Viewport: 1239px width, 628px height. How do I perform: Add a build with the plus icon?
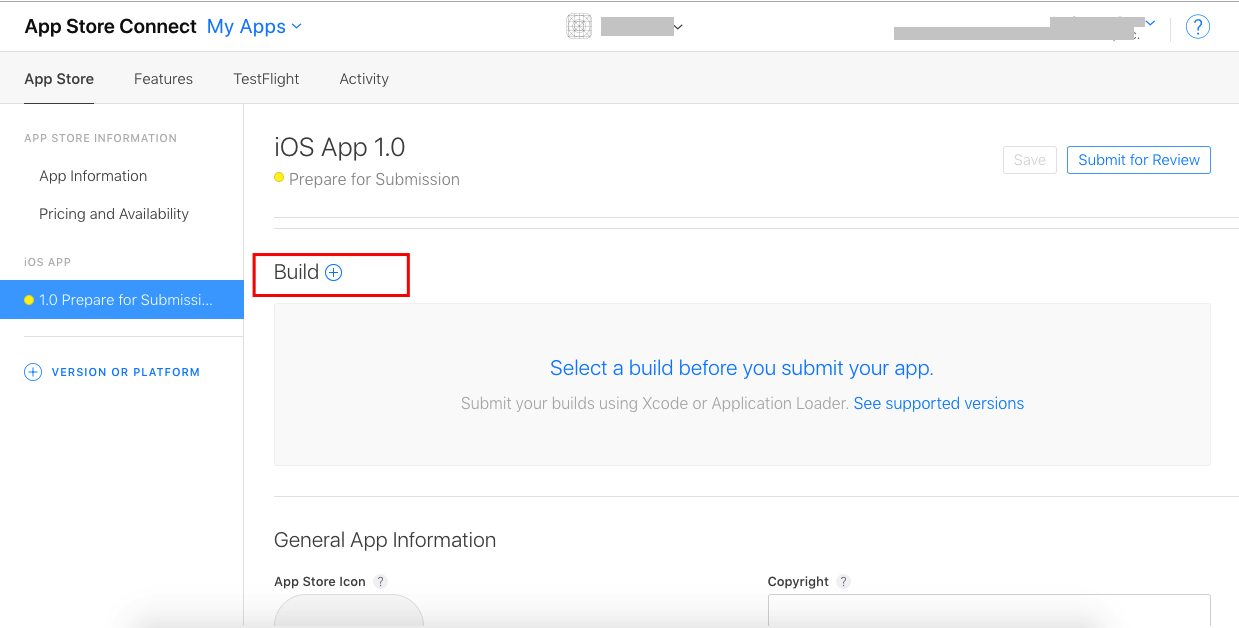(334, 272)
